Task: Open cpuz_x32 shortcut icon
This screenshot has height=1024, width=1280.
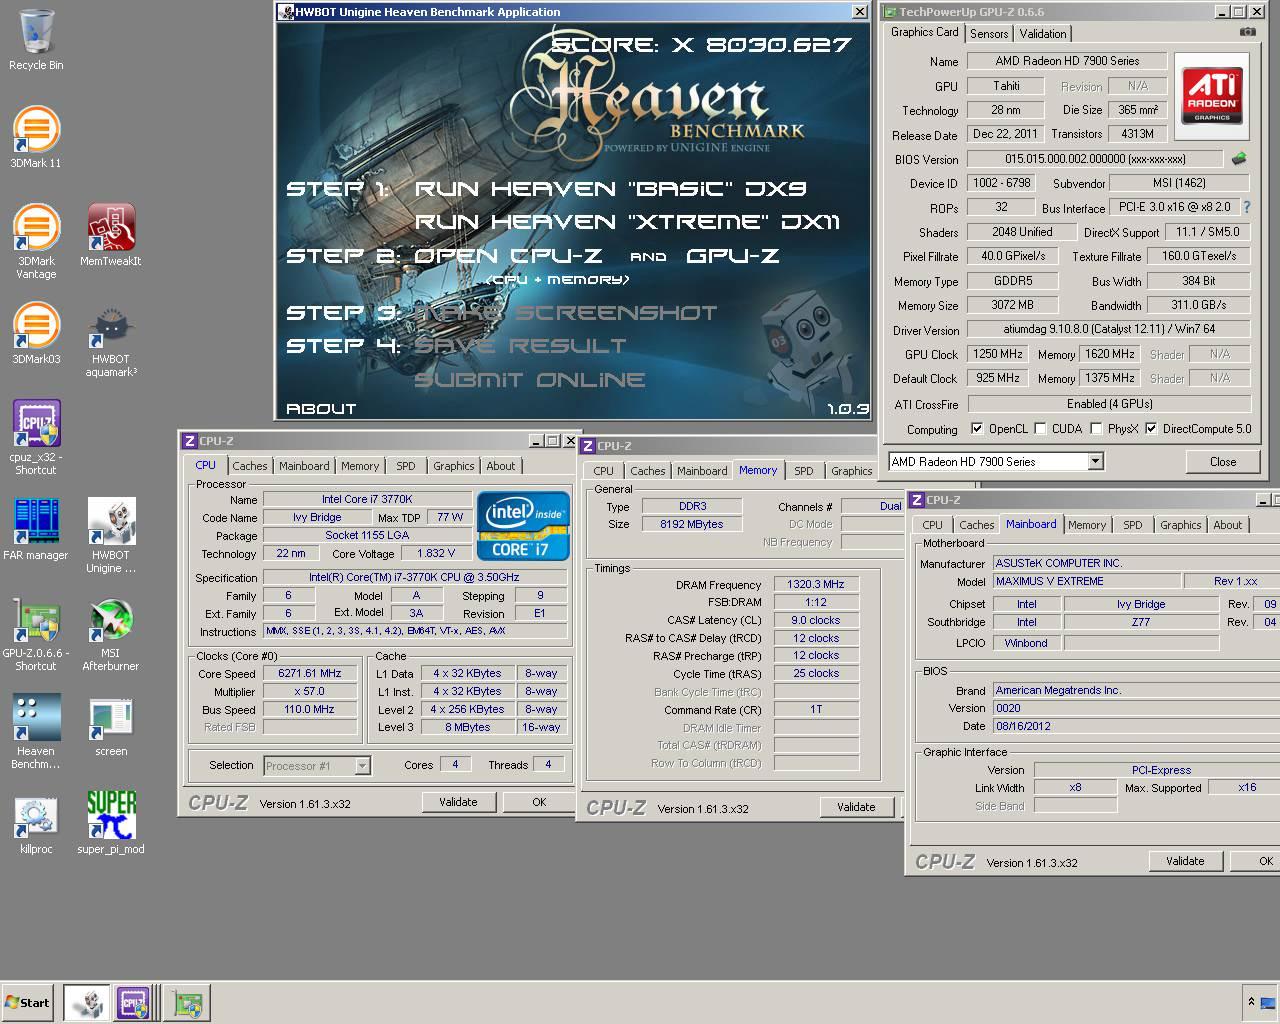Action: point(36,437)
